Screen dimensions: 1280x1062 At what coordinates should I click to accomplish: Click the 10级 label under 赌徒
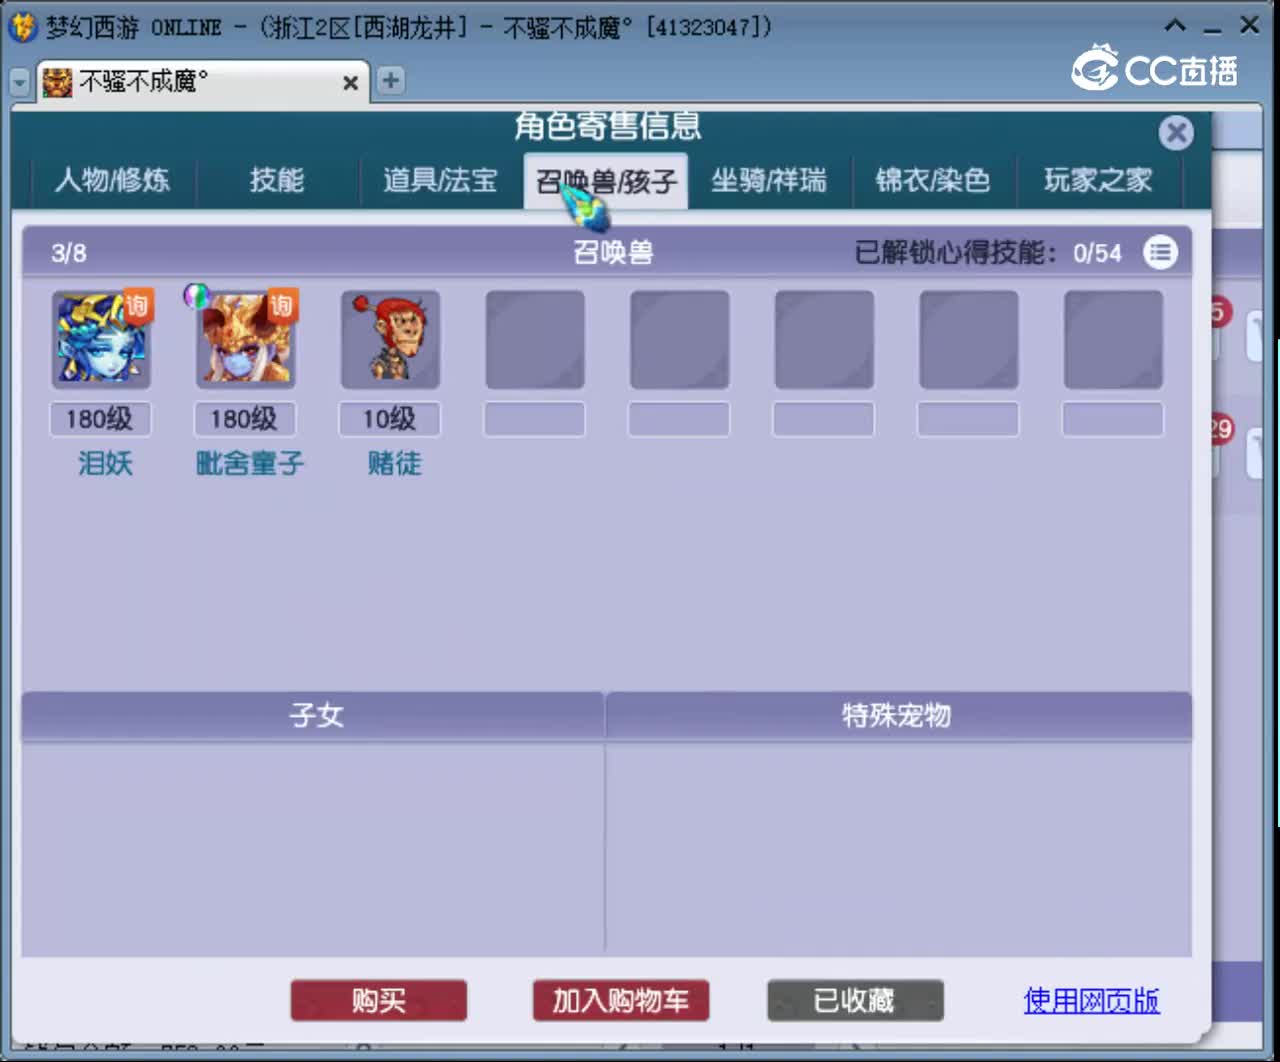(389, 418)
